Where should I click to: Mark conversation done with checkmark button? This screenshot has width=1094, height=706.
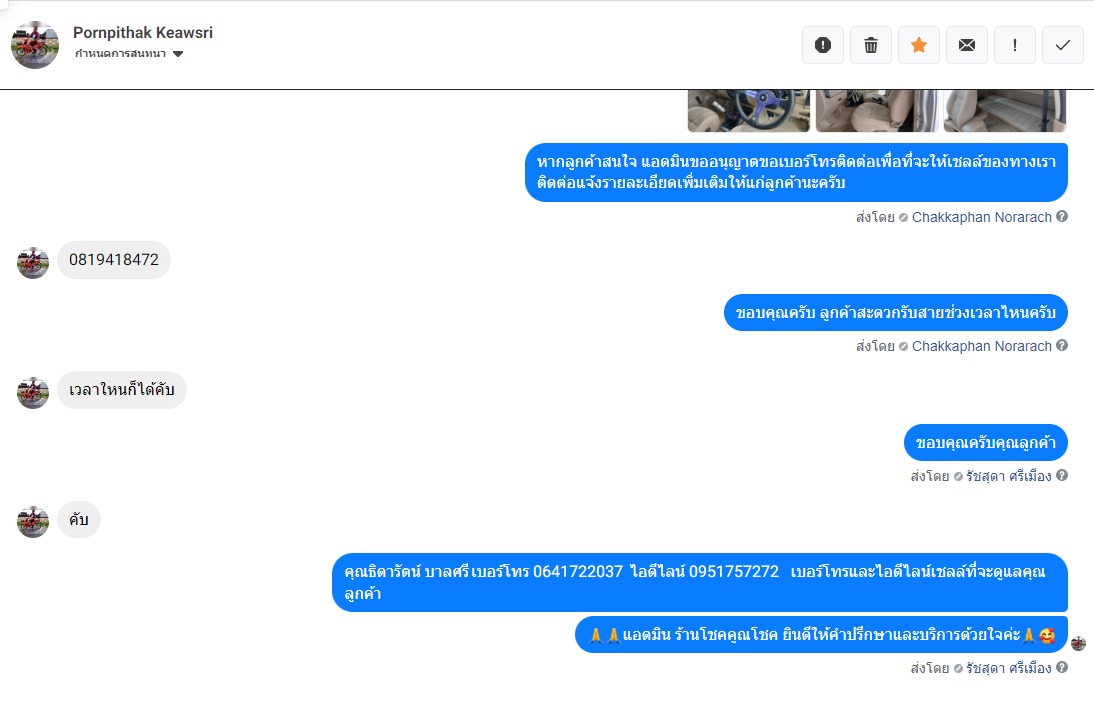tap(1063, 45)
